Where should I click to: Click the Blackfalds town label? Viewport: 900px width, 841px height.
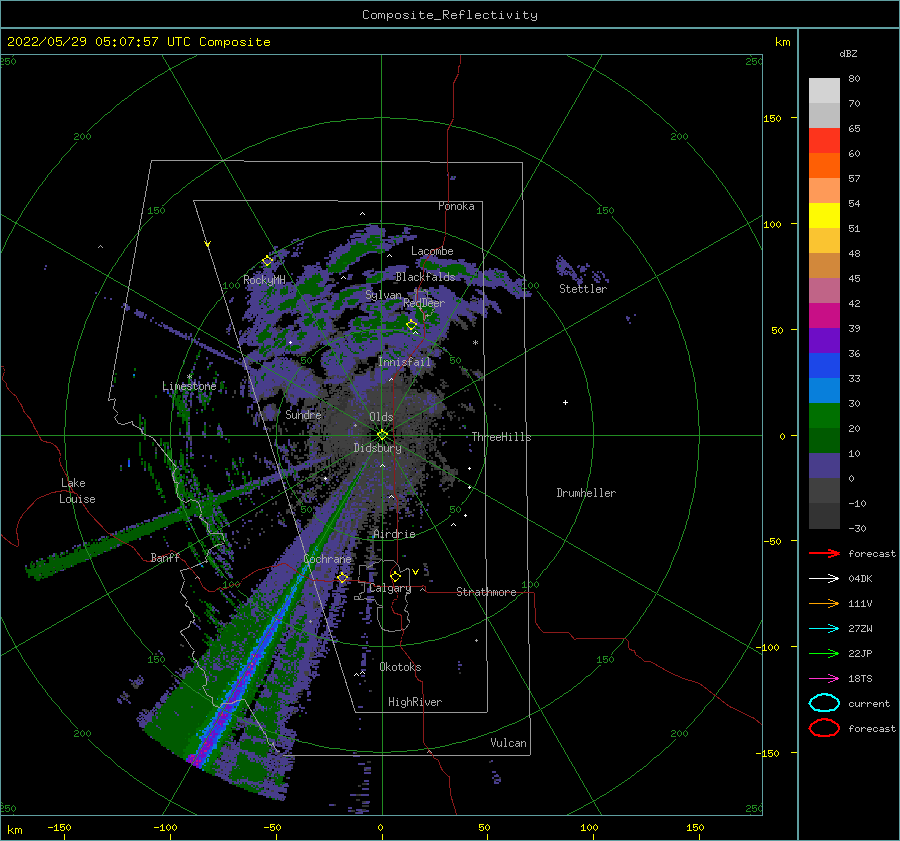coord(425,277)
